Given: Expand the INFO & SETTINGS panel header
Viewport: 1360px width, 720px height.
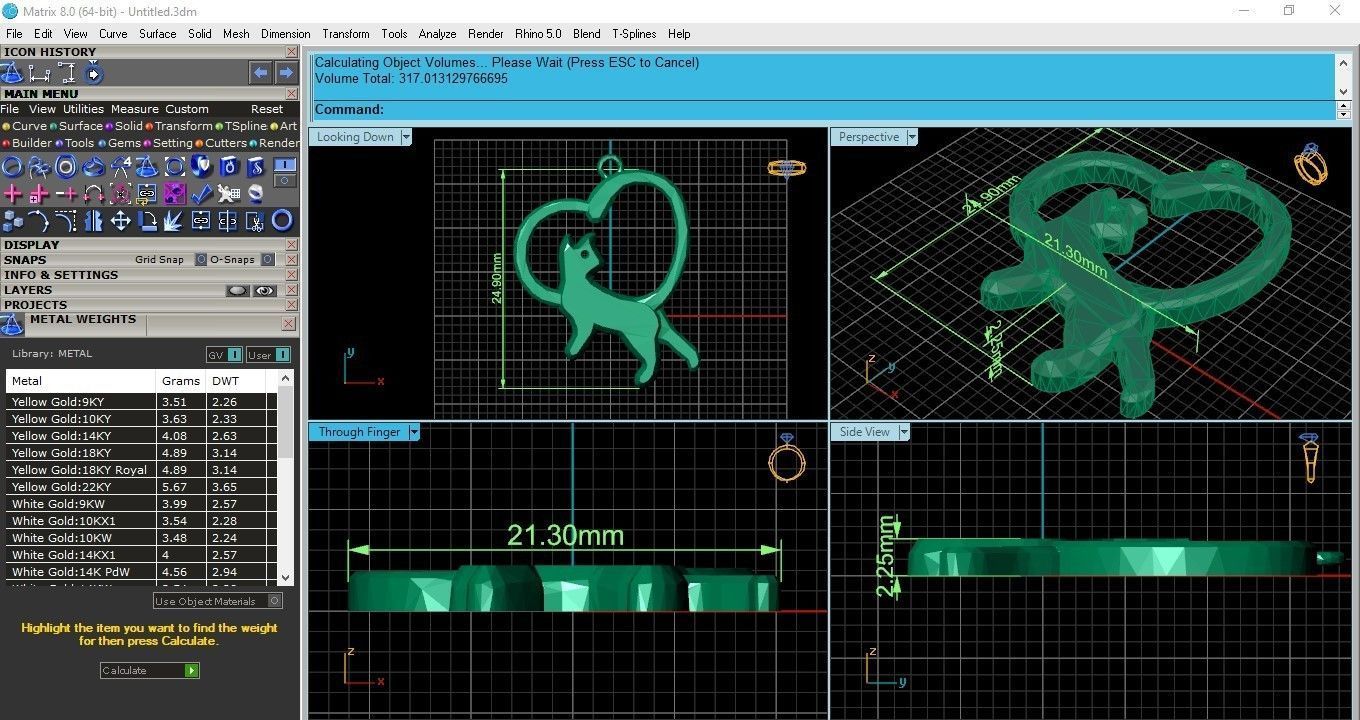Looking at the screenshot, I should pyautogui.click(x=149, y=275).
